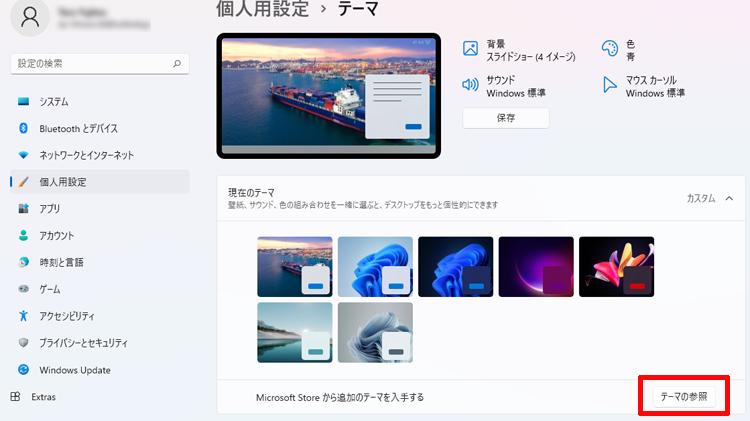Click the テーマの参照 button

click(x=684, y=397)
